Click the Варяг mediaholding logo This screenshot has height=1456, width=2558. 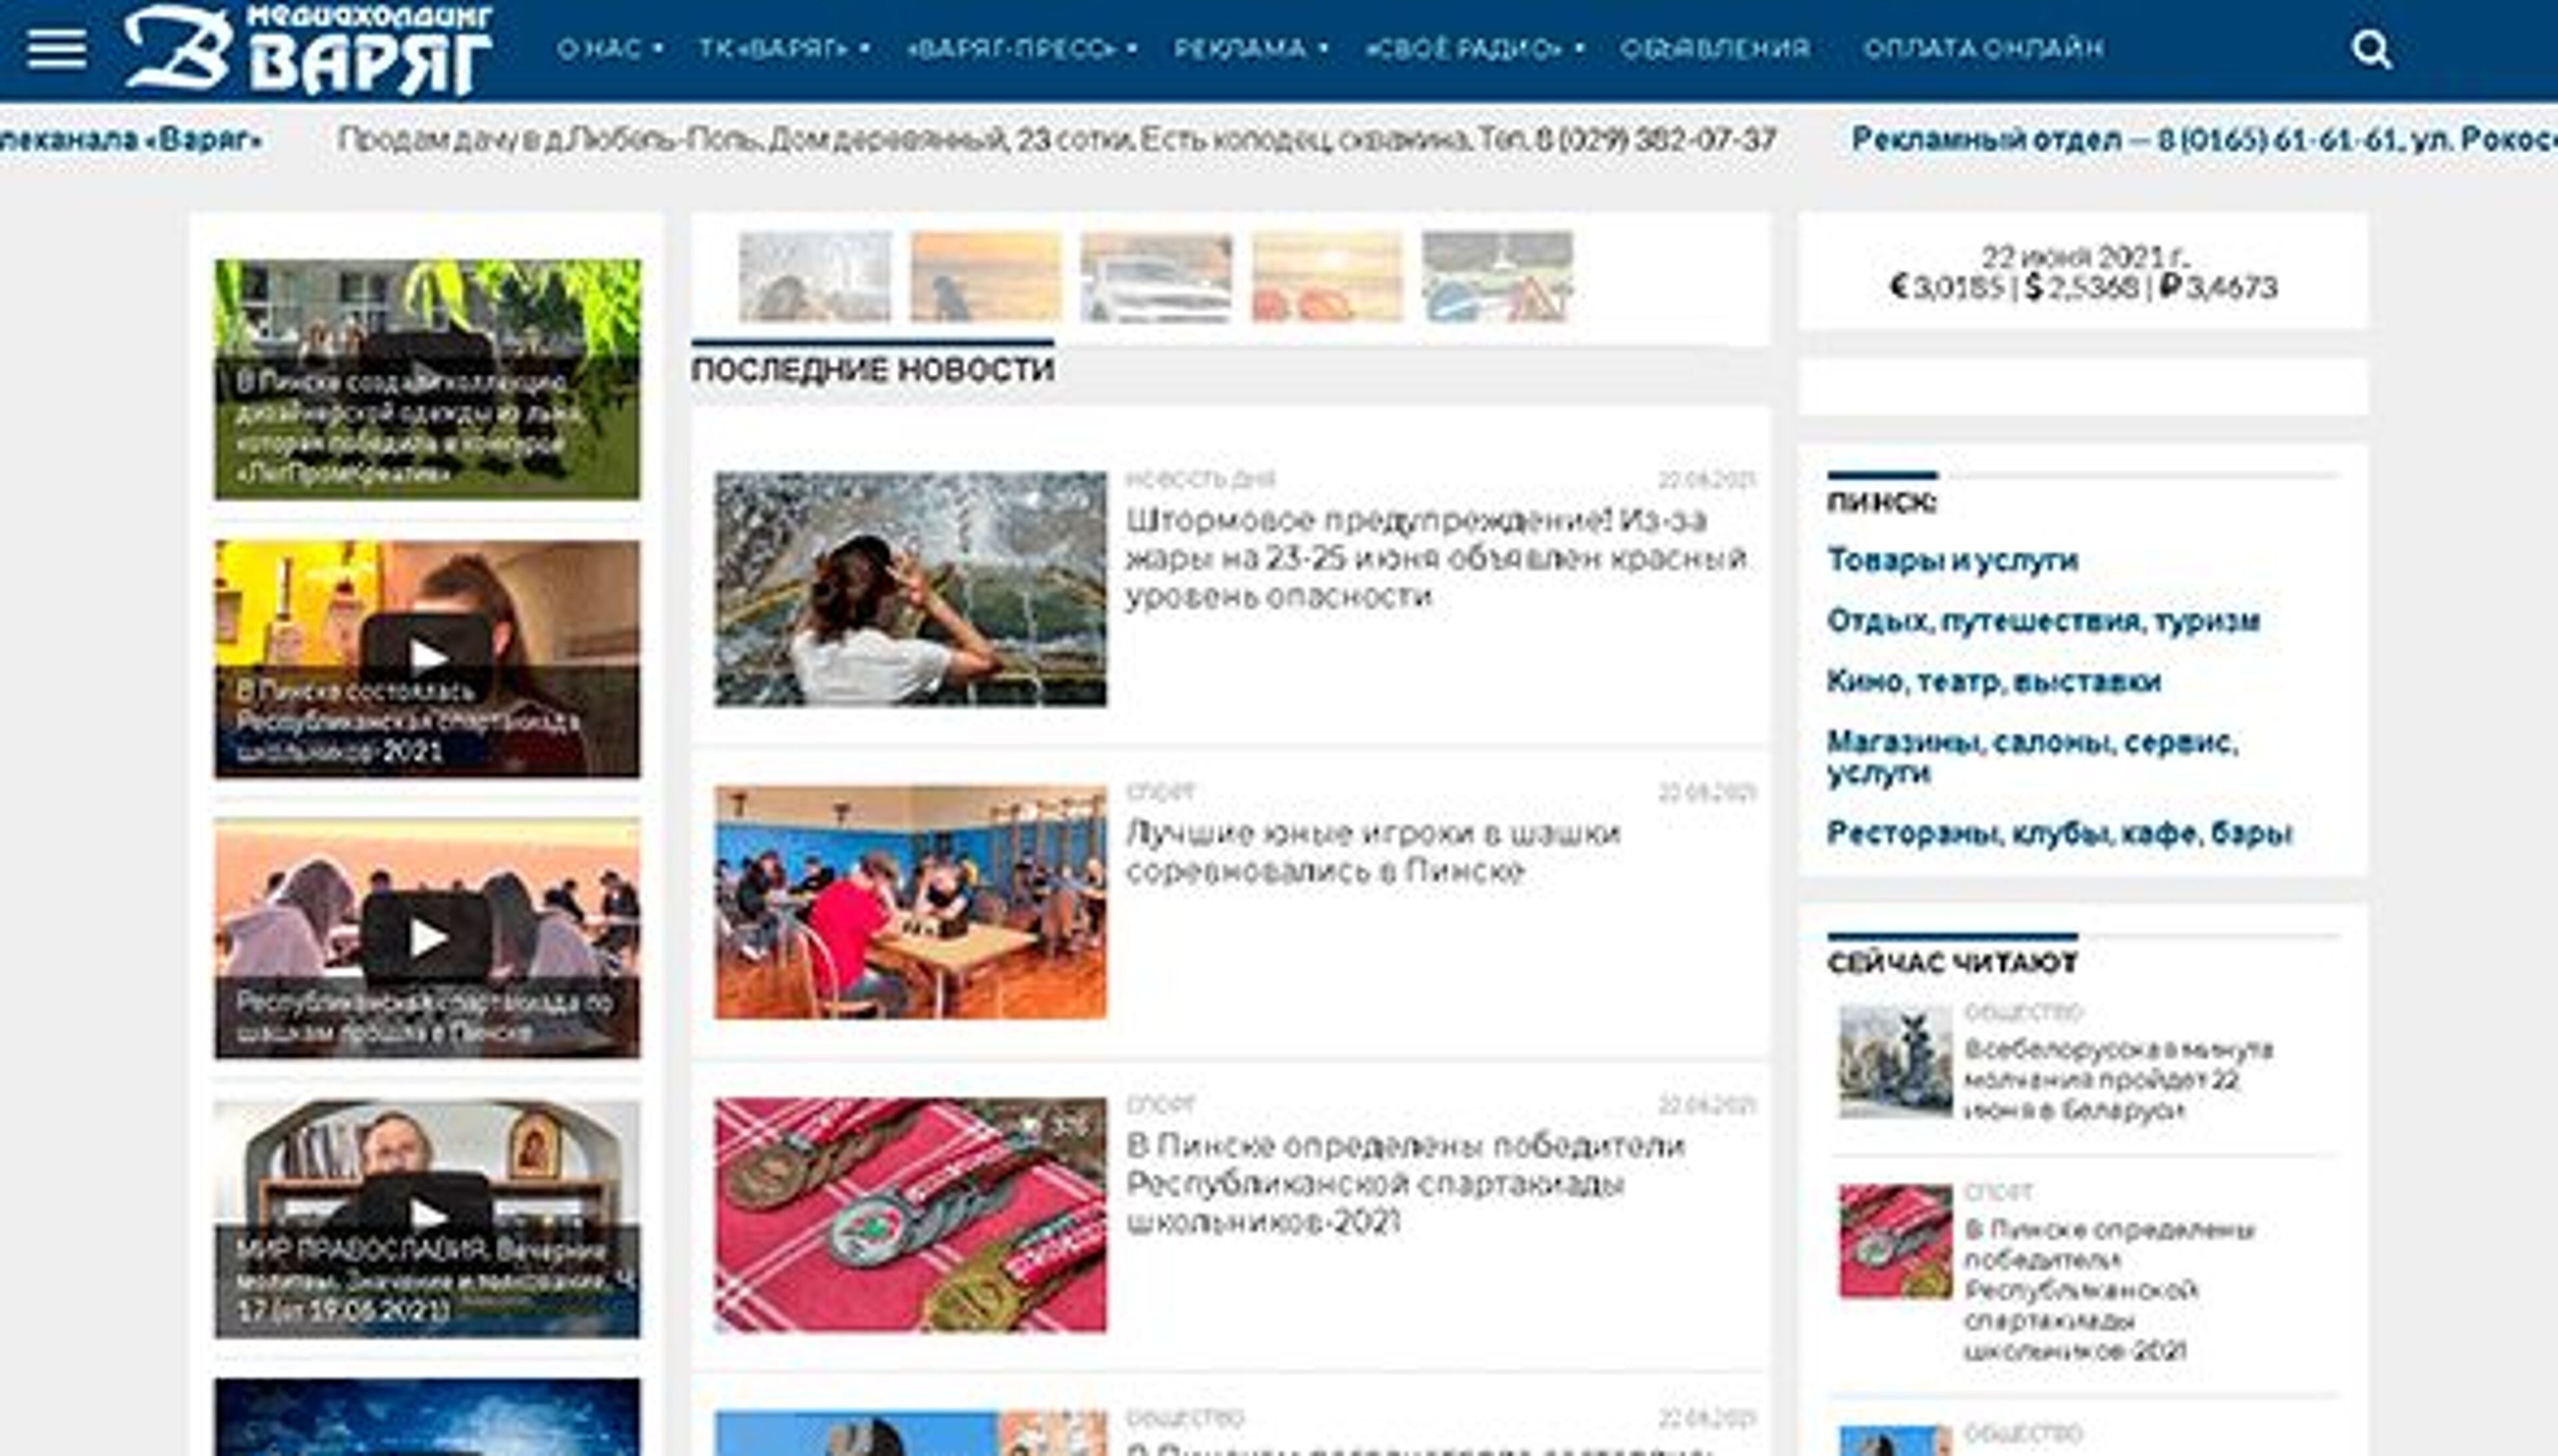(x=308, y=49)
